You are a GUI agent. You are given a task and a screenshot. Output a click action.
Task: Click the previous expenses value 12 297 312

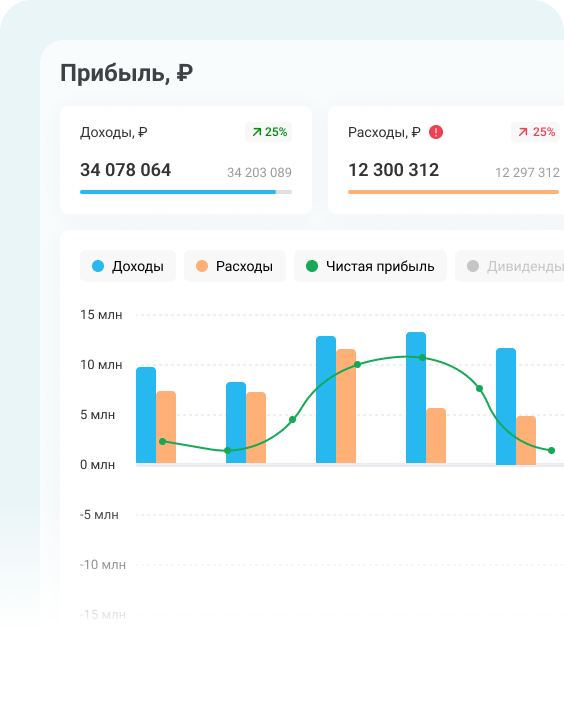point(527,173)
